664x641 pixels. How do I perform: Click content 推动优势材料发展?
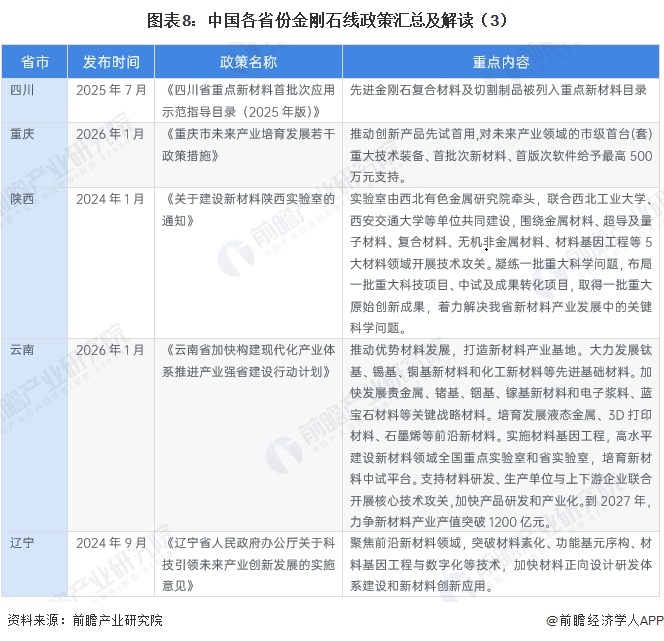501,436
